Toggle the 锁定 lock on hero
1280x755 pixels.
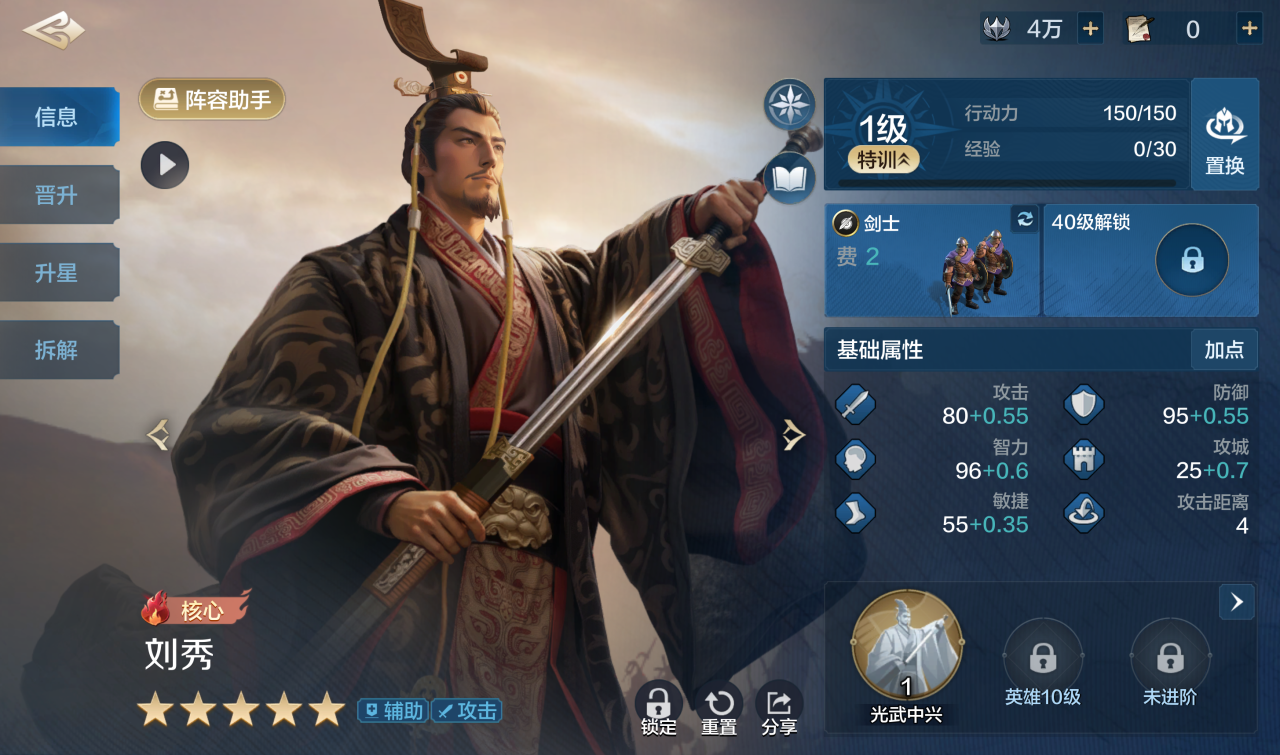(x=658, y=709)
